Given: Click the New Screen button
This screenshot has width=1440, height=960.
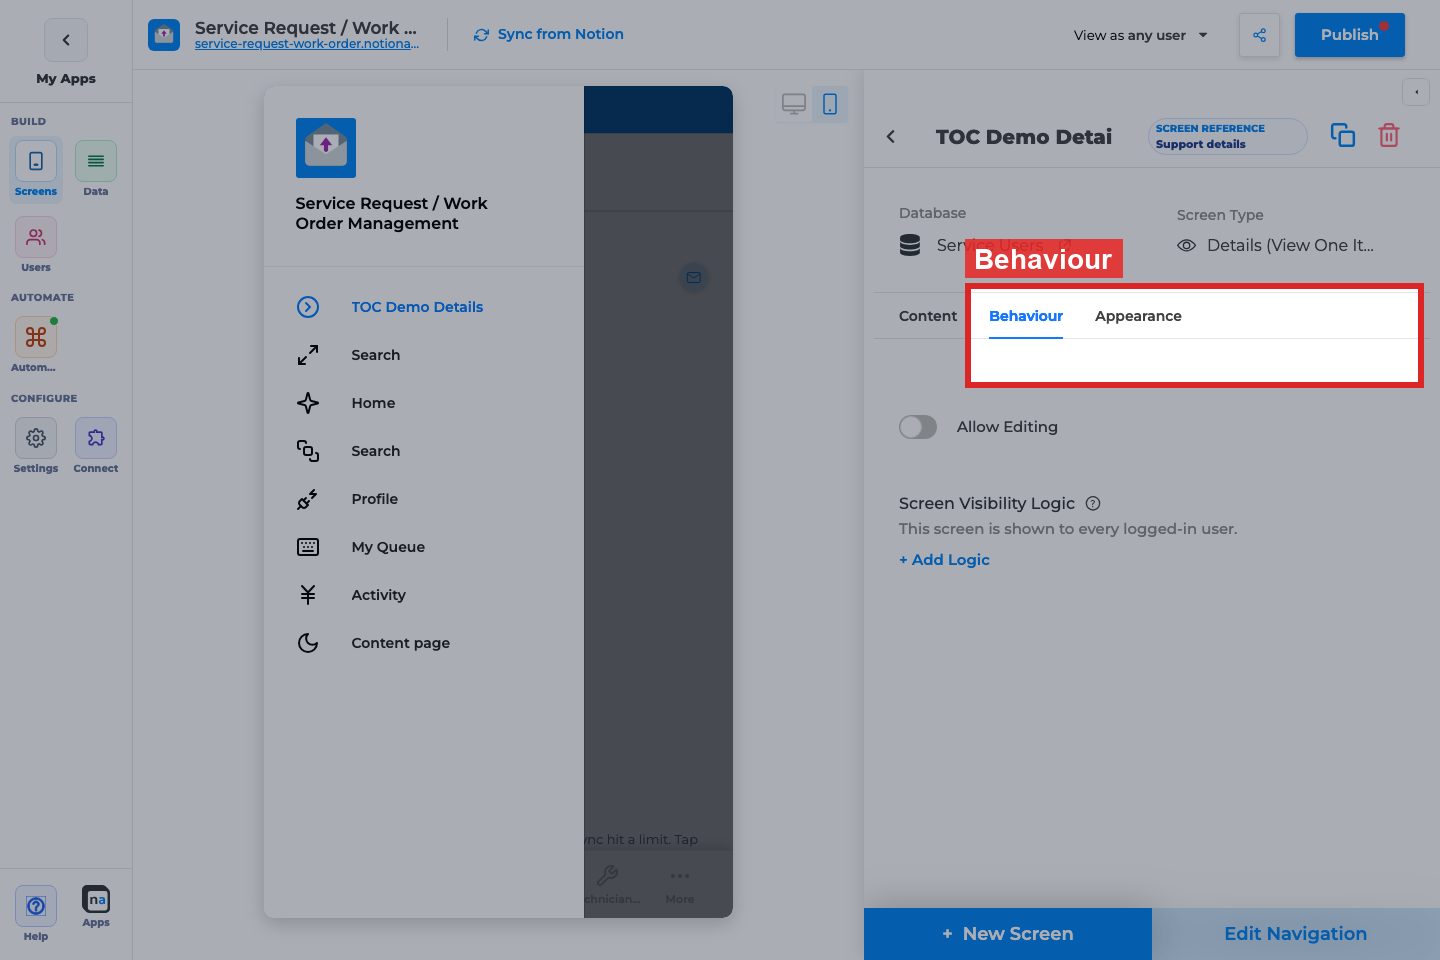Looking at the screenshot, I should tap(1008, 934).
